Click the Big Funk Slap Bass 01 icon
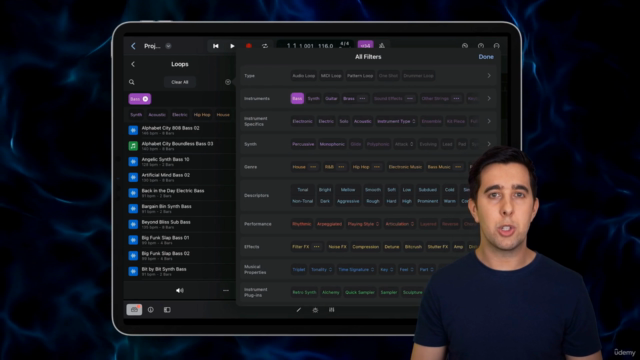The height and width of the screenshot is (360, 640). (x=133, y=240)
